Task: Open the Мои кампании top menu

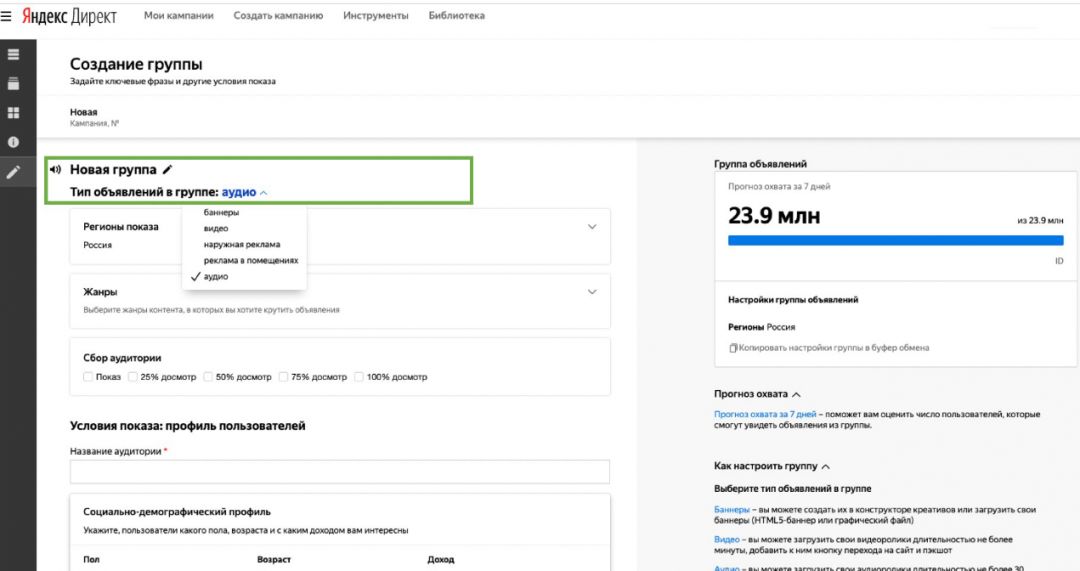Action: point(178,16)
